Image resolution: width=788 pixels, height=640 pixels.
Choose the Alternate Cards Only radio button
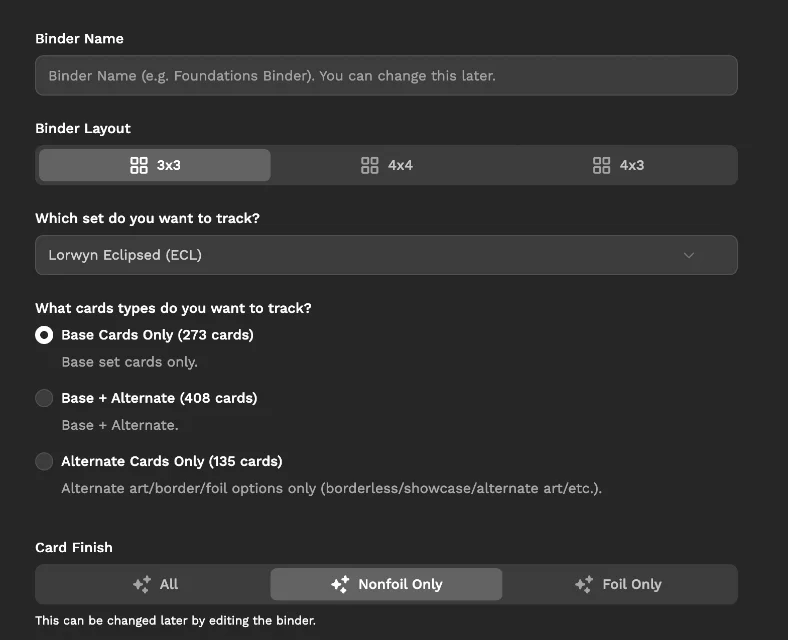click(x=44, y=461)
